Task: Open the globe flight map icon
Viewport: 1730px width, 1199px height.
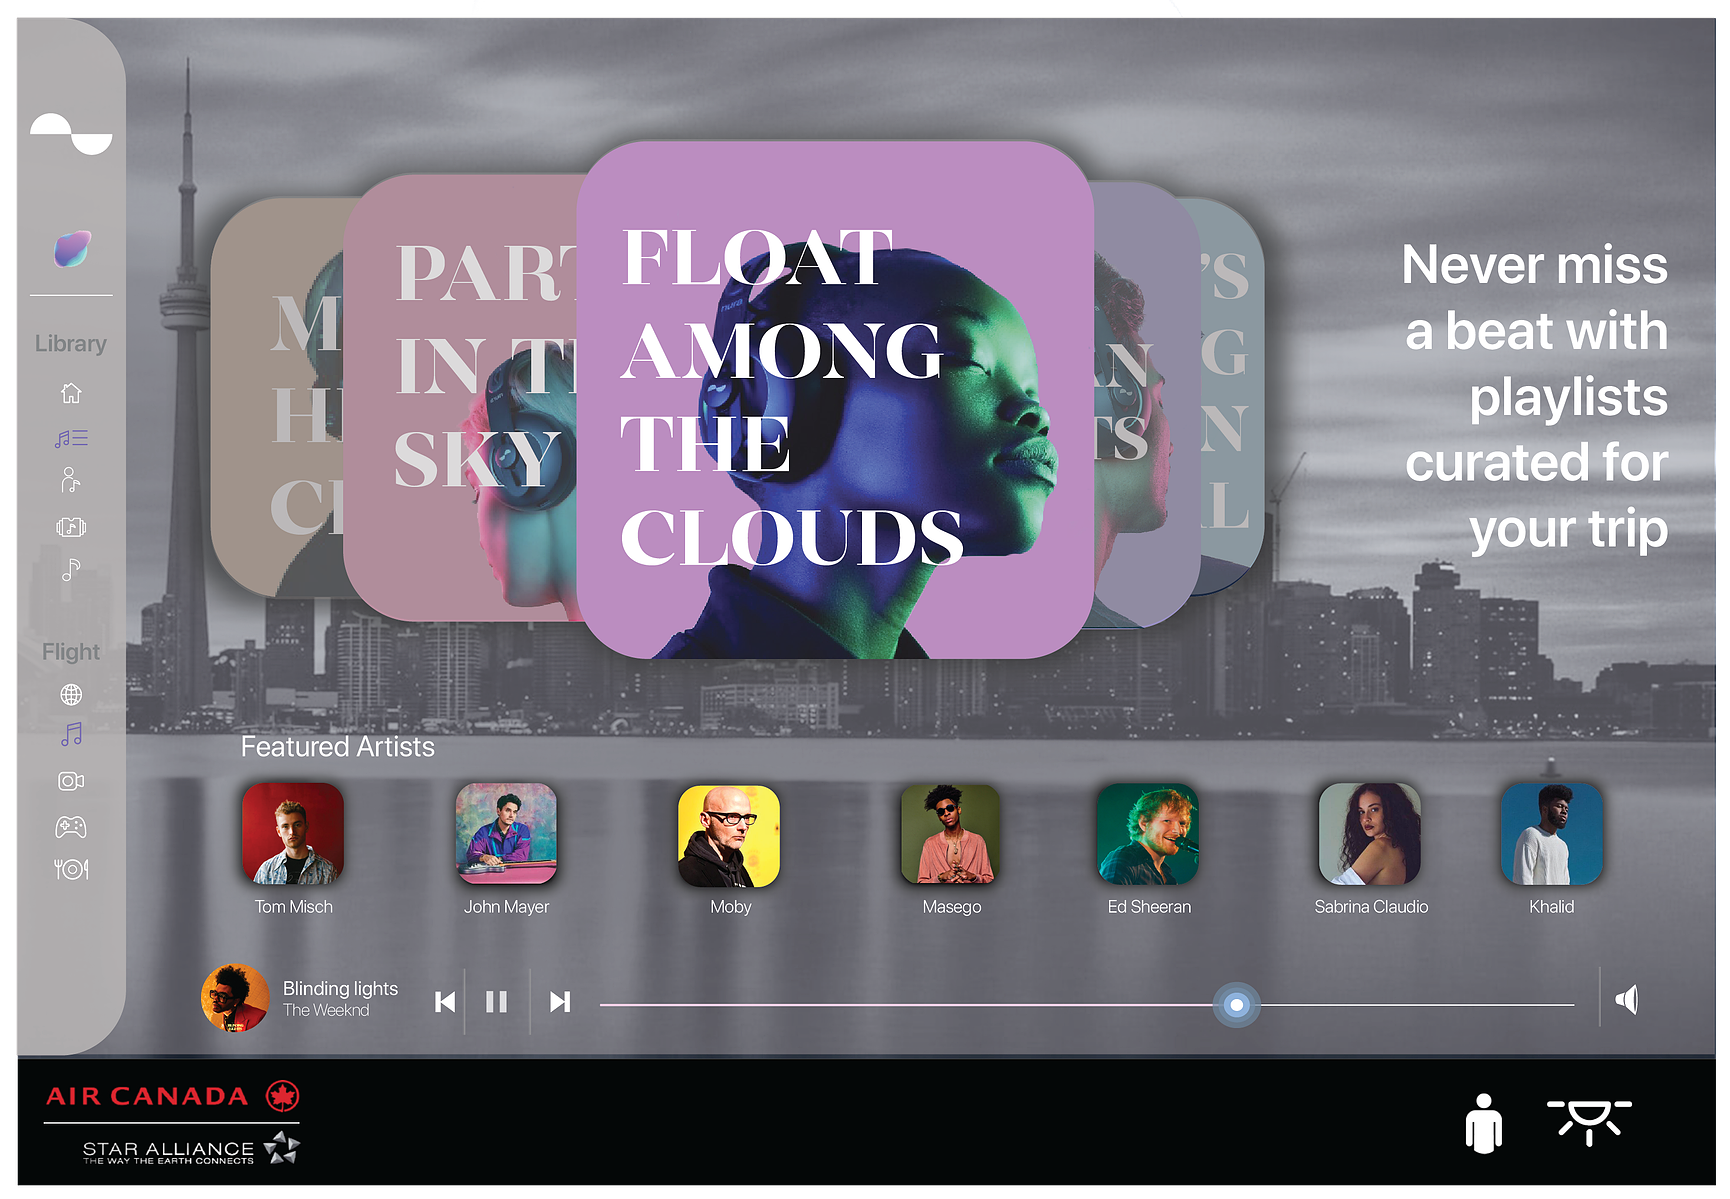Action: click(x=71, y=694)
